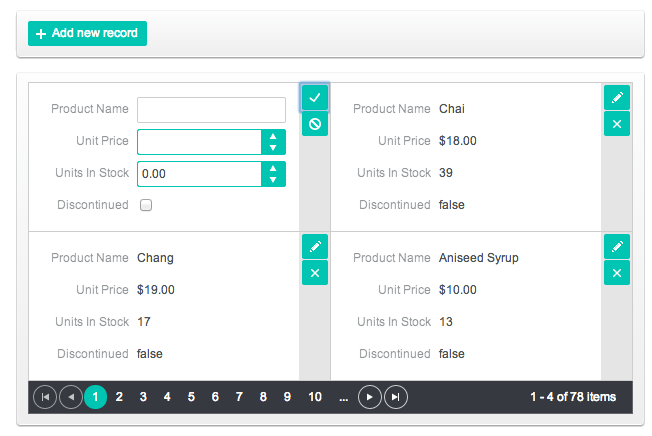Edit the Chai product record
Image resolution: width=652 pixels, height=436 pixels.
tap(617, 97)
